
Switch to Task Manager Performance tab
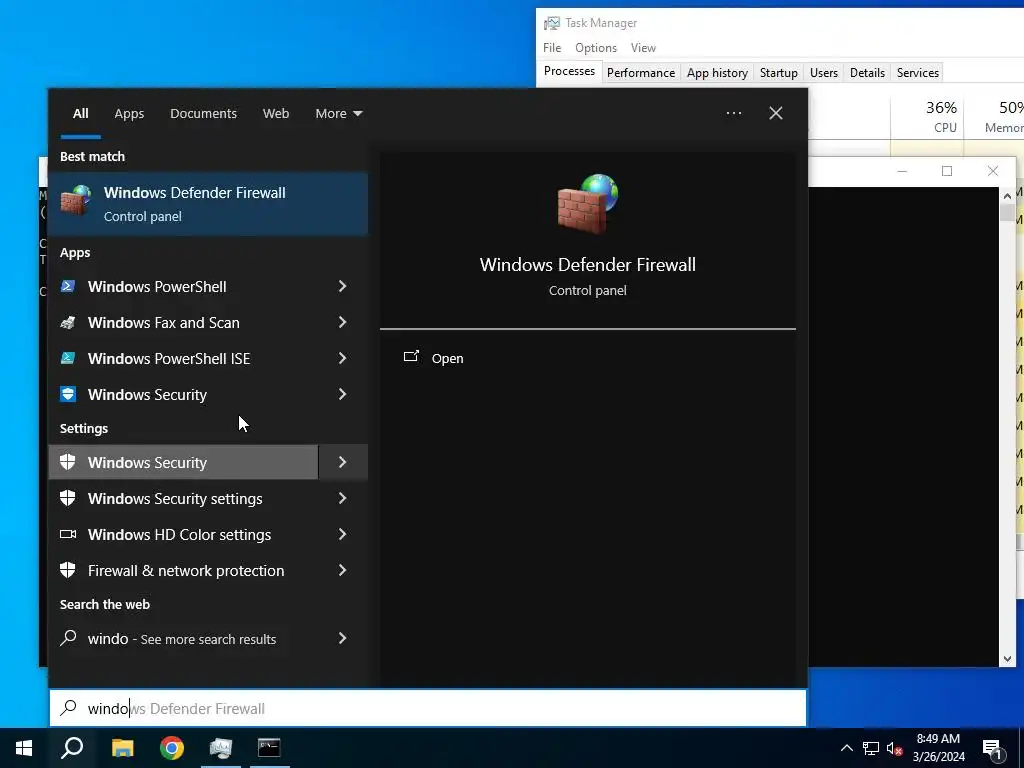pyautogui.click(x=641, y=72)
